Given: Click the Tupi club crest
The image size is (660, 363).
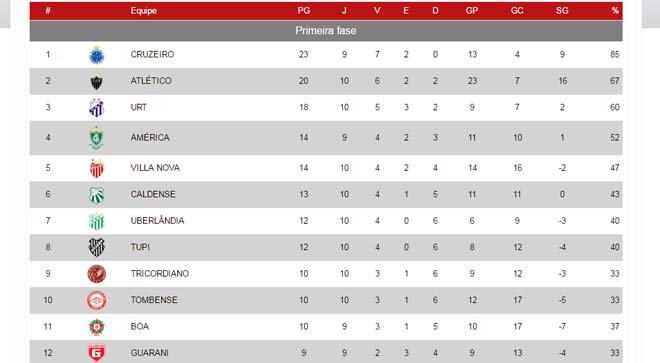Looking at the screenshot, I should (97, 248).
